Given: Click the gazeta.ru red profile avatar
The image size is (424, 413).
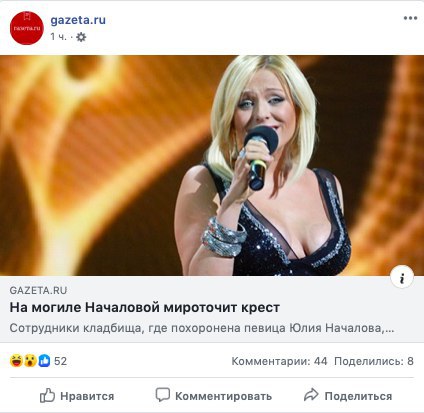Looking at the screenshot, I should (x=27, y=28).
